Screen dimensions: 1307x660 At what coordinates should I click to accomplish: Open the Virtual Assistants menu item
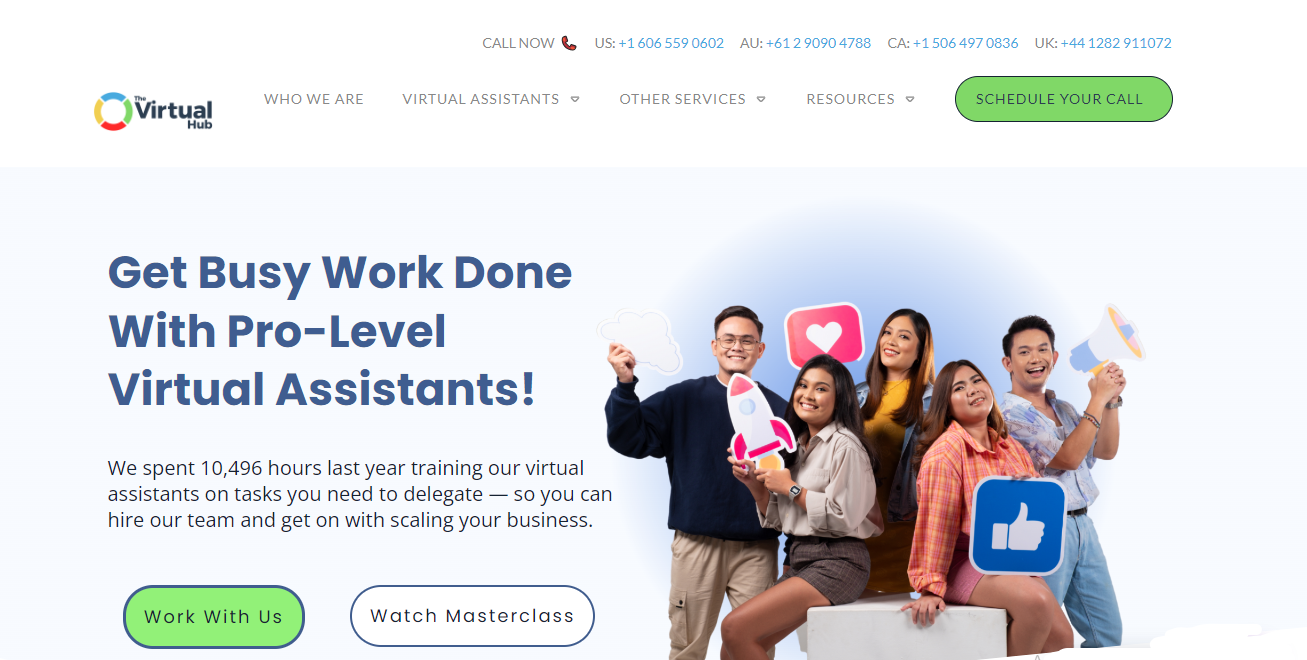(x=481, y=99)
